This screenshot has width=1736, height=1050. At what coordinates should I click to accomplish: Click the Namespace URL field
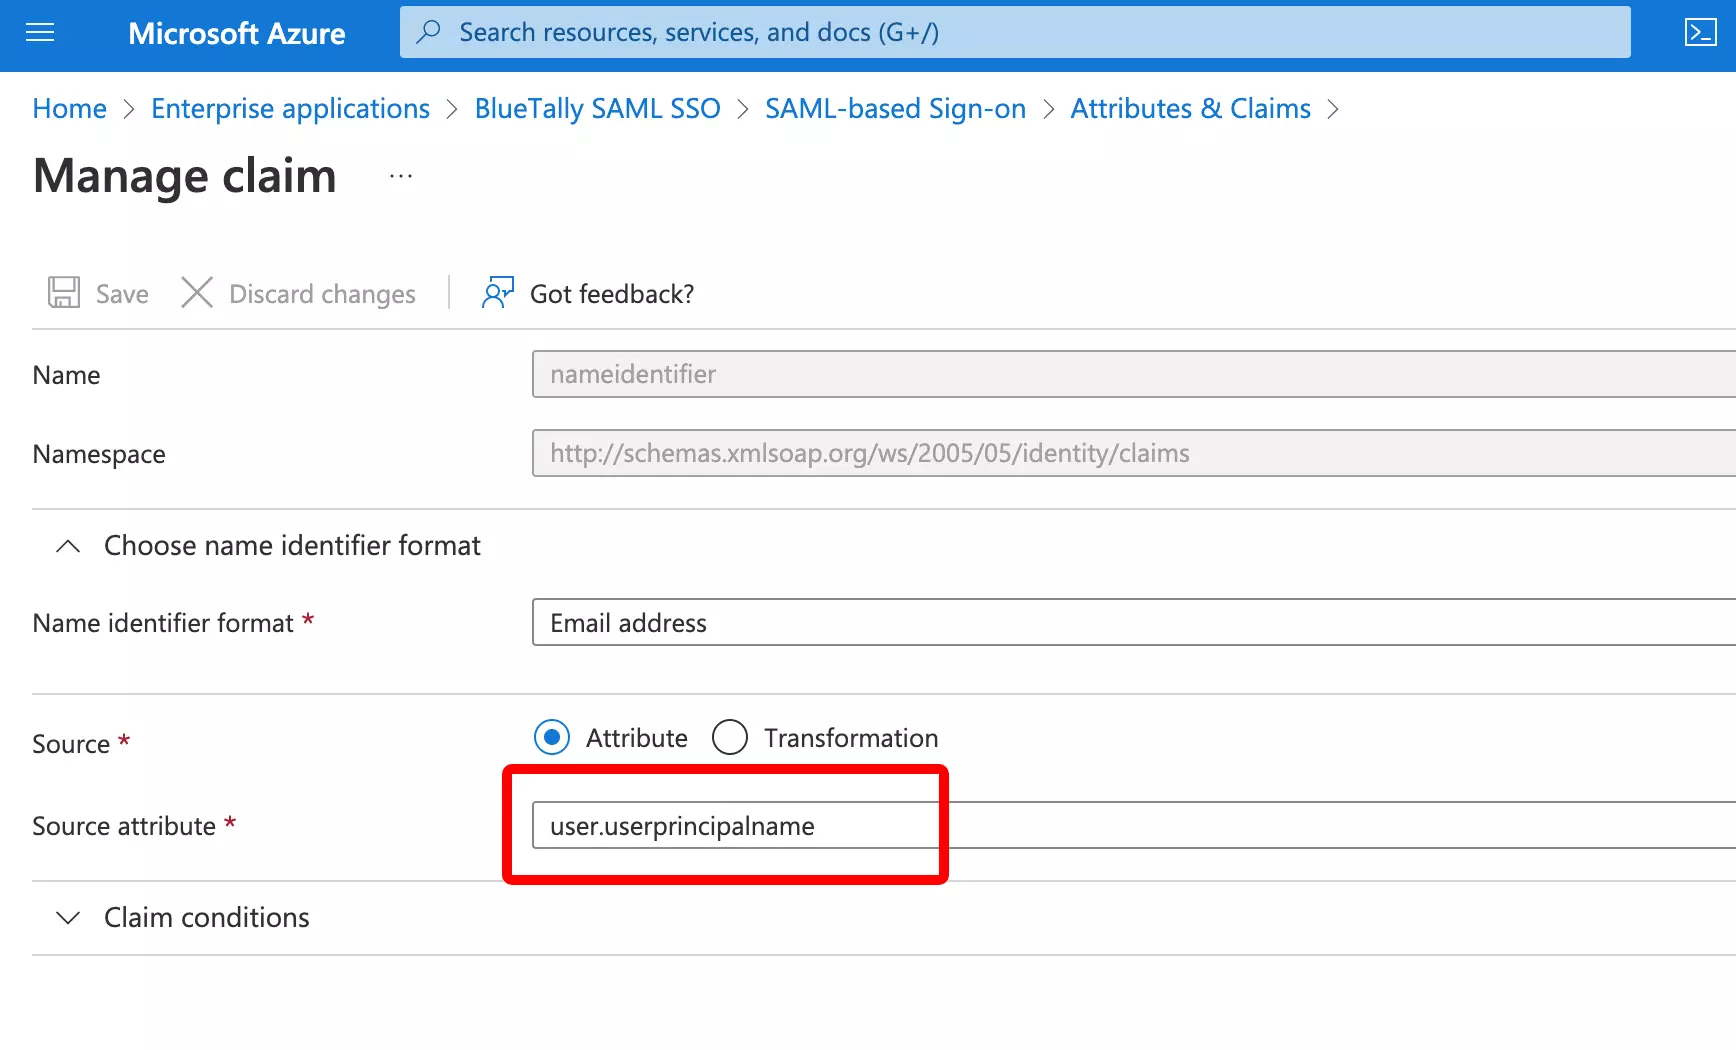[x=1134, y=453]
